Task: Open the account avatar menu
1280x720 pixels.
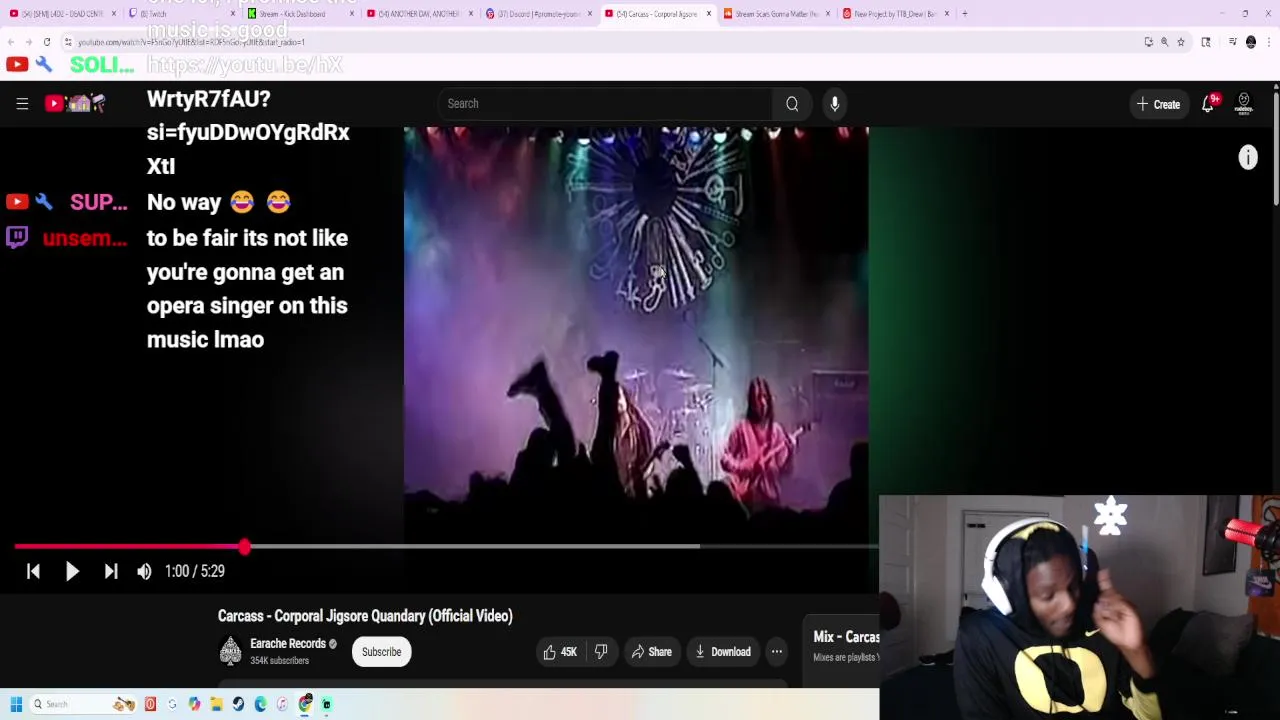Action: pyautogui.click(x=1244, y=104)
